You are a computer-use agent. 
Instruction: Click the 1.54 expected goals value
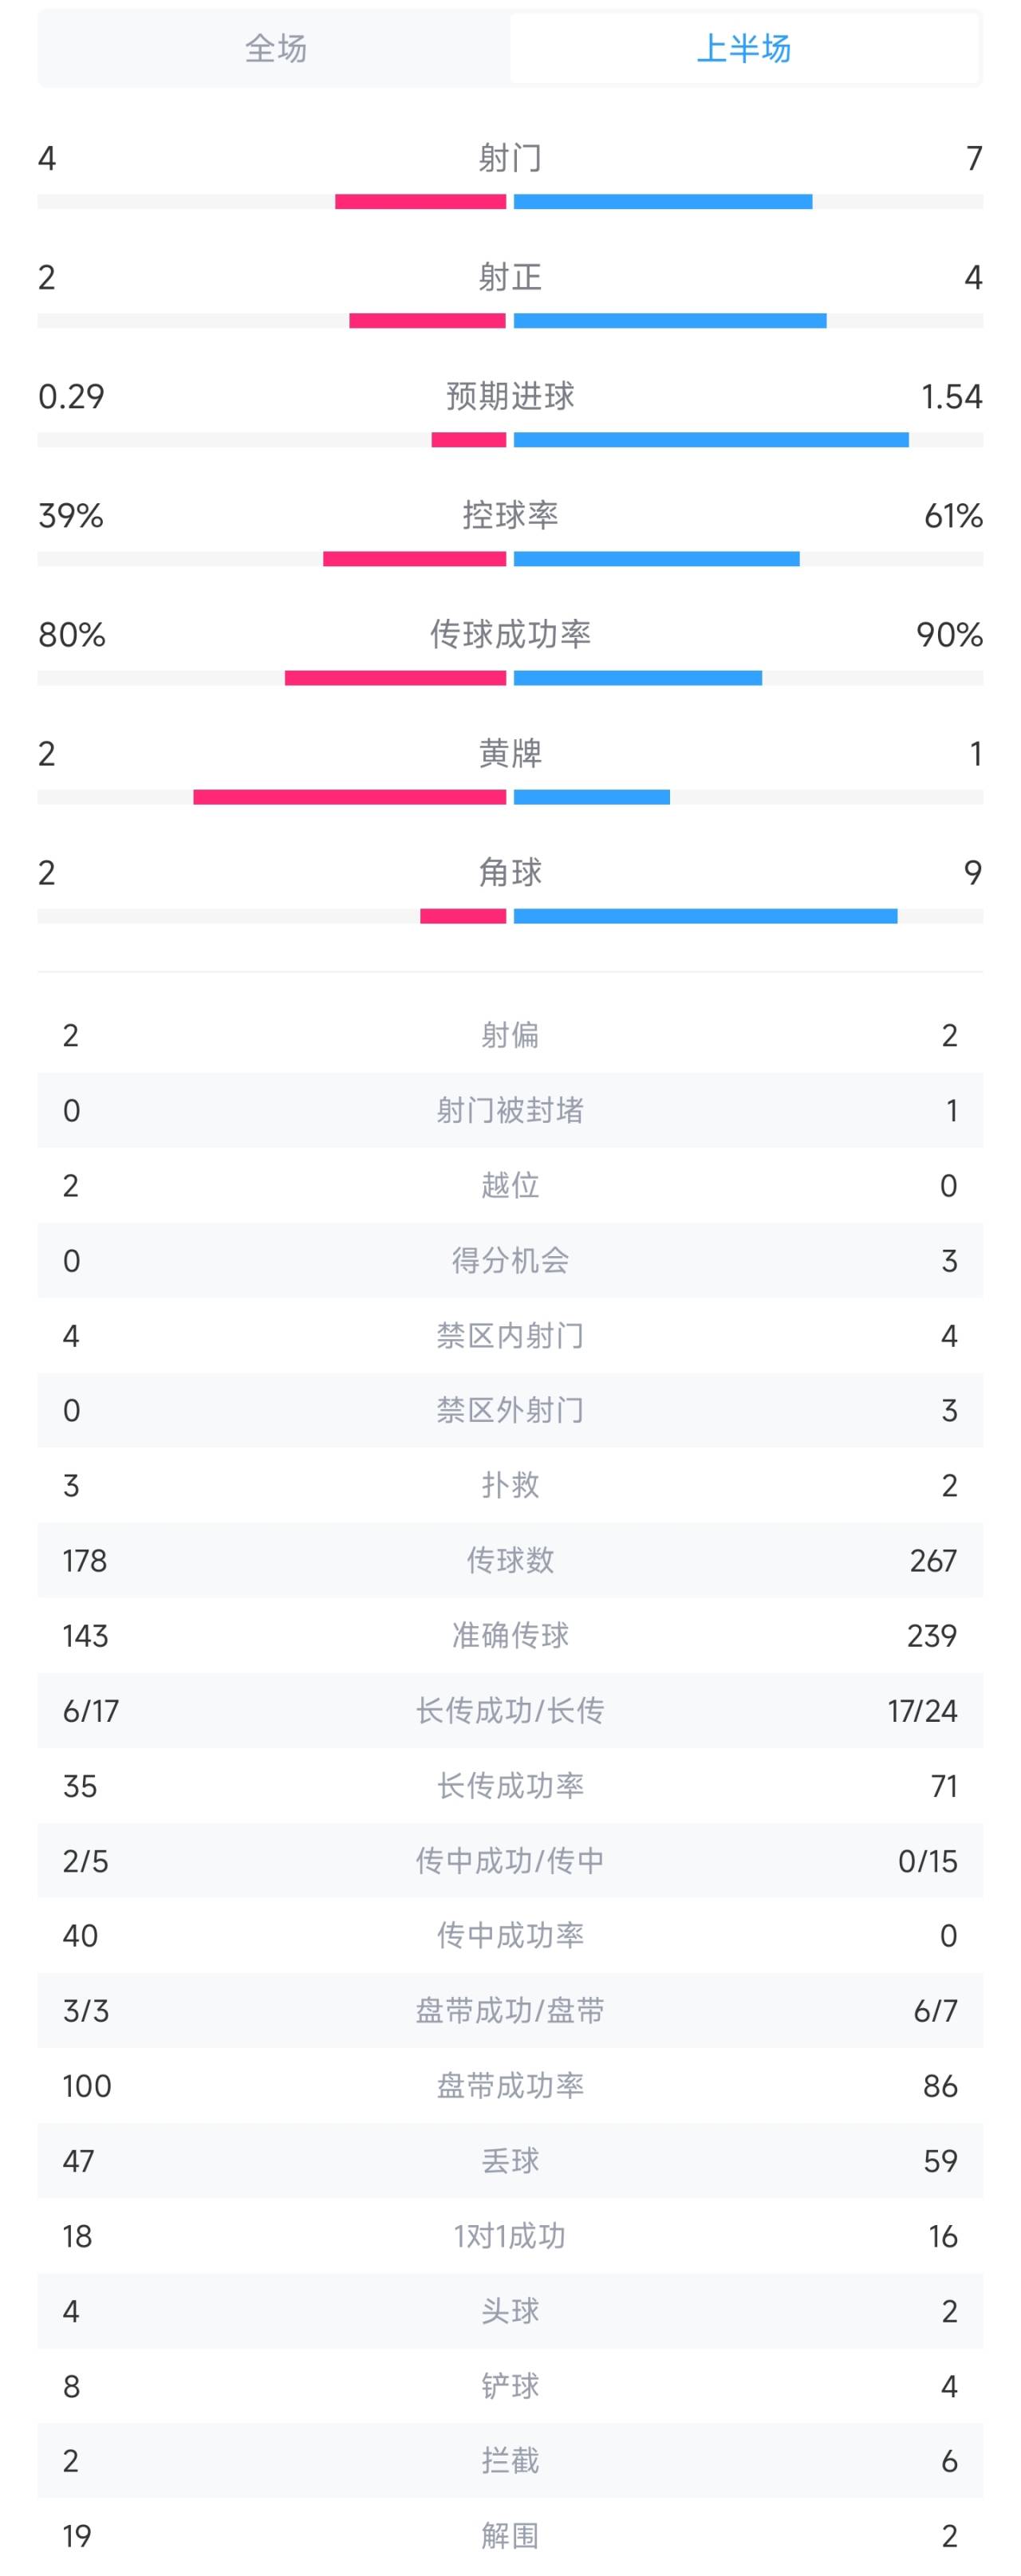coord(951,396)
